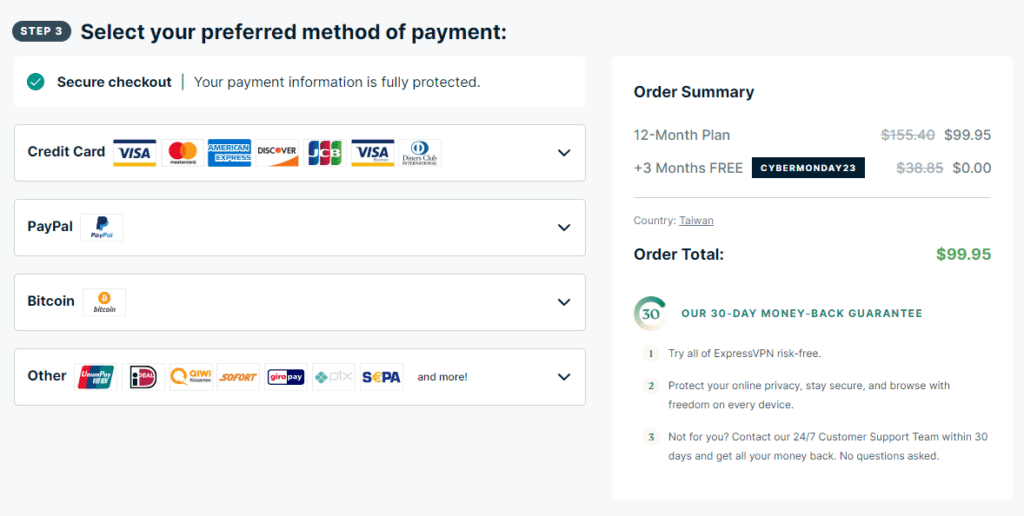Open the Bitcoin payment option chevron

(x=564, y=302)
